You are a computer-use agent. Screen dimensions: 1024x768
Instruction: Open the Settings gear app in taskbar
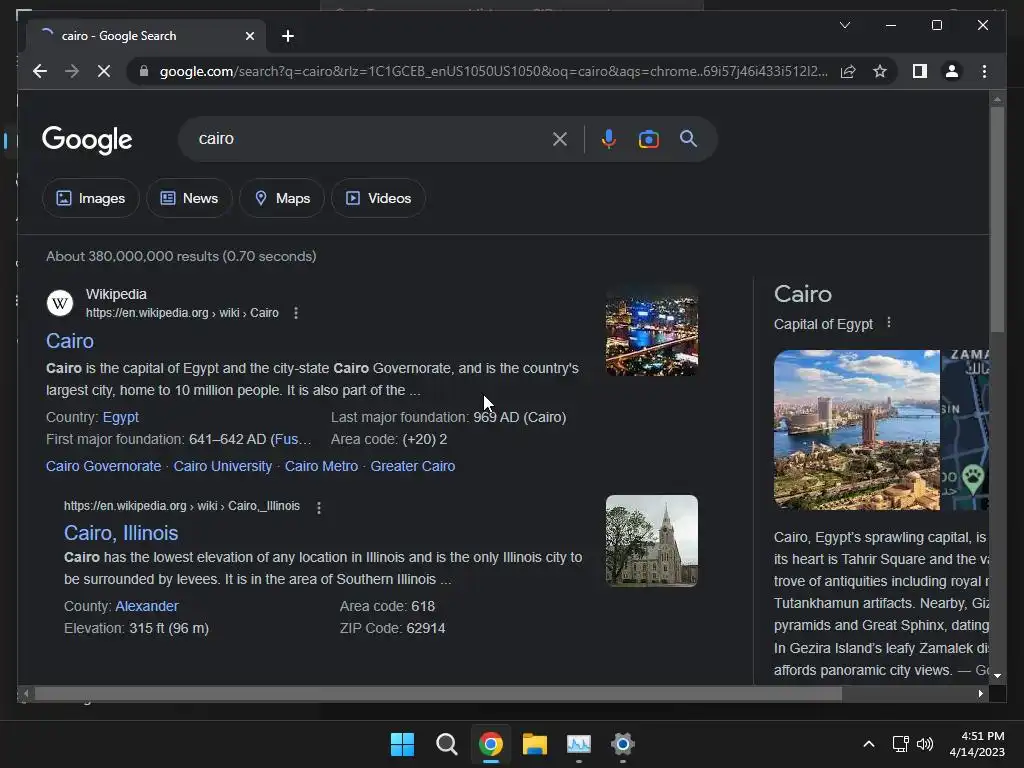tap(622, 744)
